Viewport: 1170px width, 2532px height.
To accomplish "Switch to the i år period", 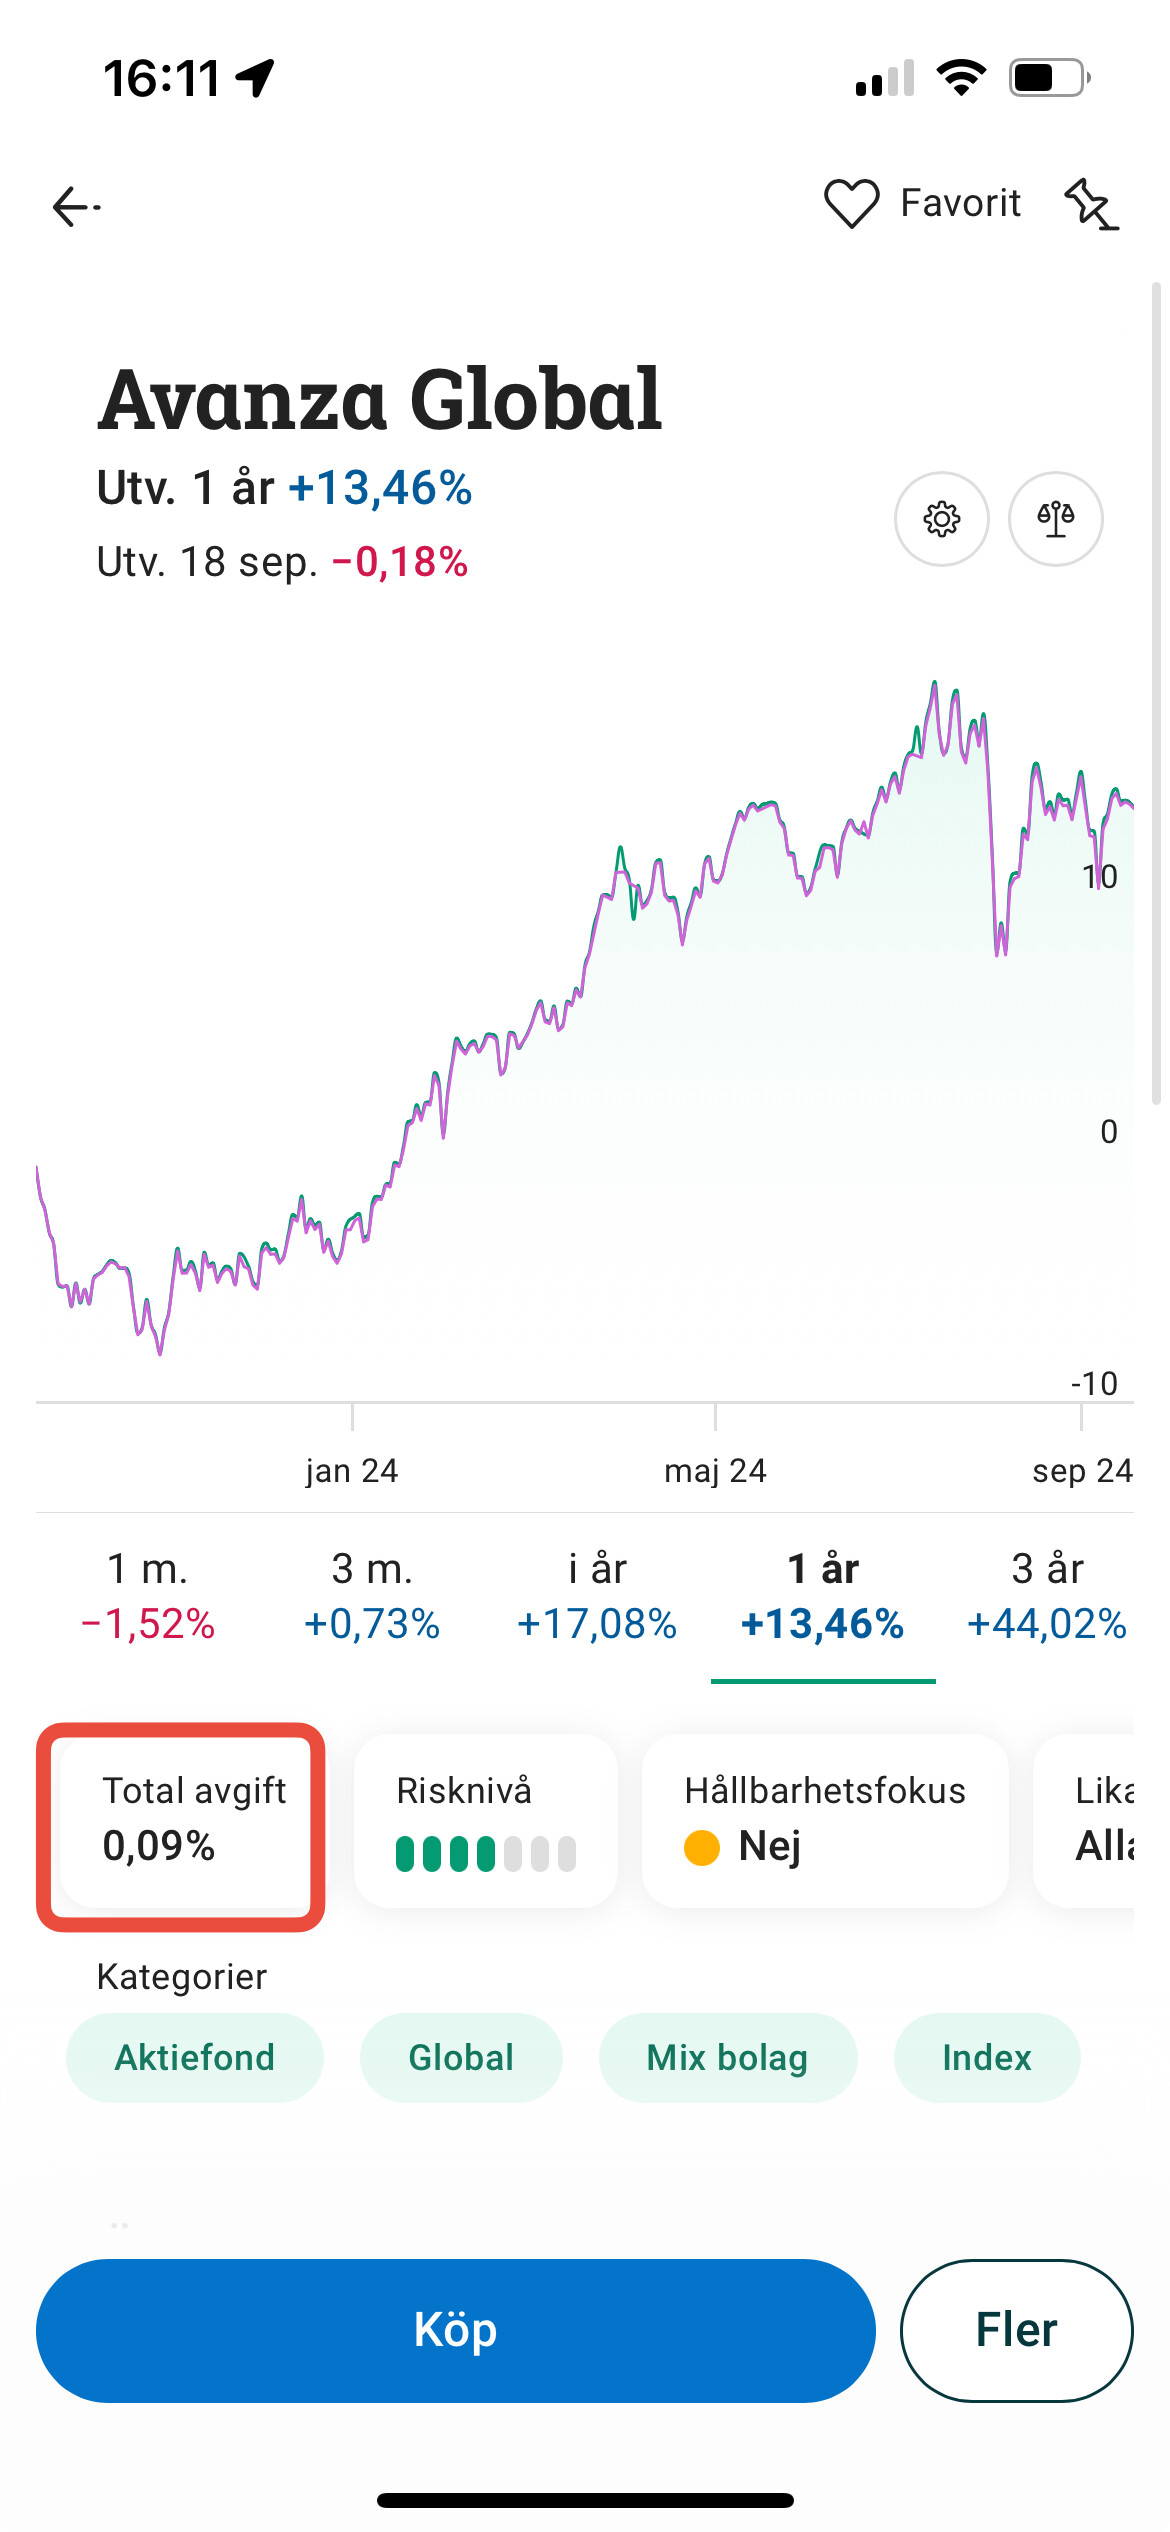I will tap(597, 1596).
